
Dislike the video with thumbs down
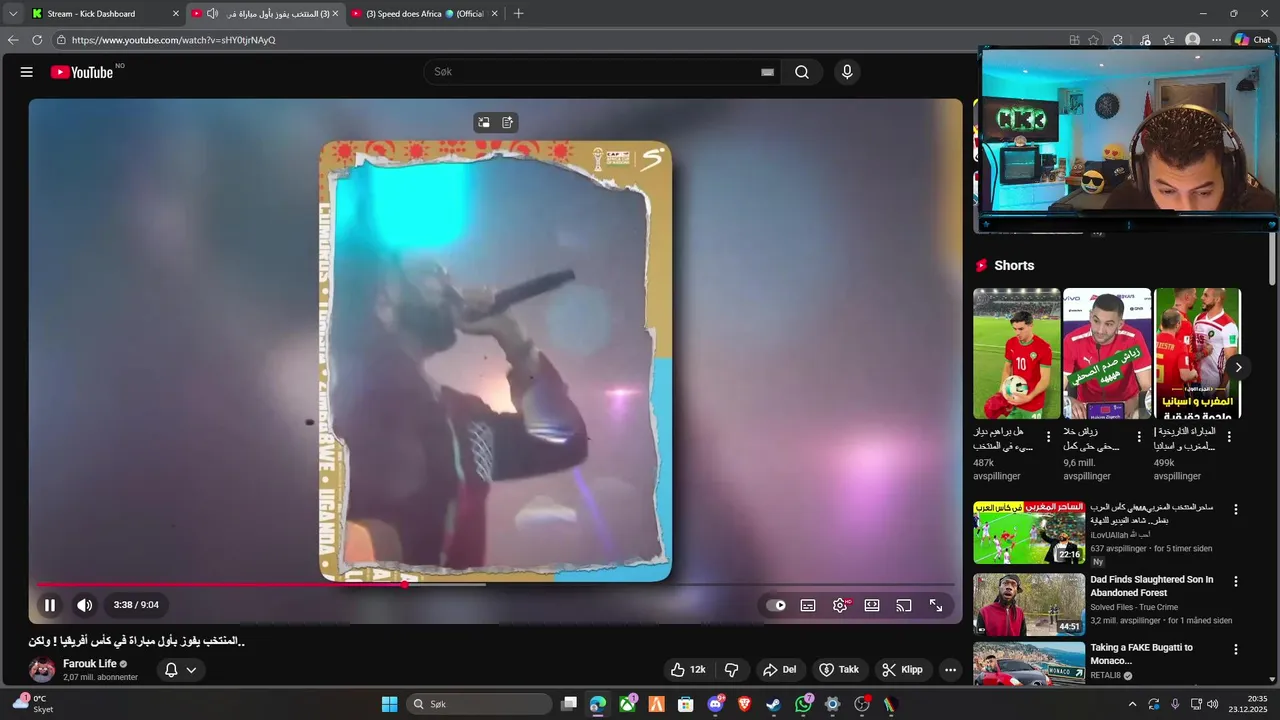(x=731, y=669)
